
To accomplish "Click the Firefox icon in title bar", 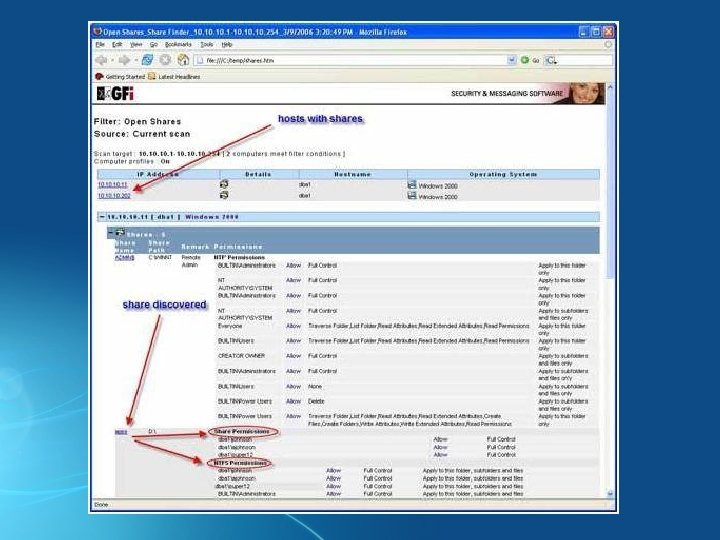I will click(97, 32).
